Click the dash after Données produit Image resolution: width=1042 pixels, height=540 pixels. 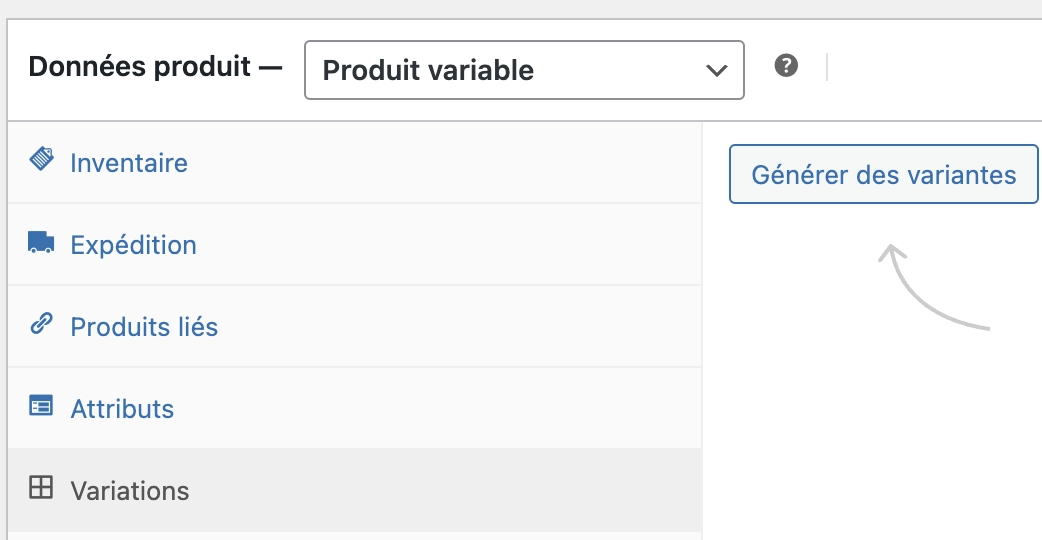click(272, 68)
